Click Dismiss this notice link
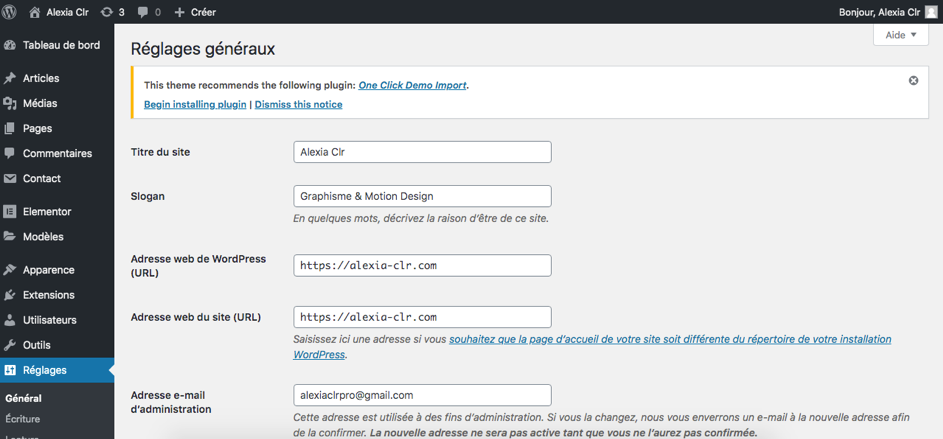 pyautogui.click(x=298, y=105)
